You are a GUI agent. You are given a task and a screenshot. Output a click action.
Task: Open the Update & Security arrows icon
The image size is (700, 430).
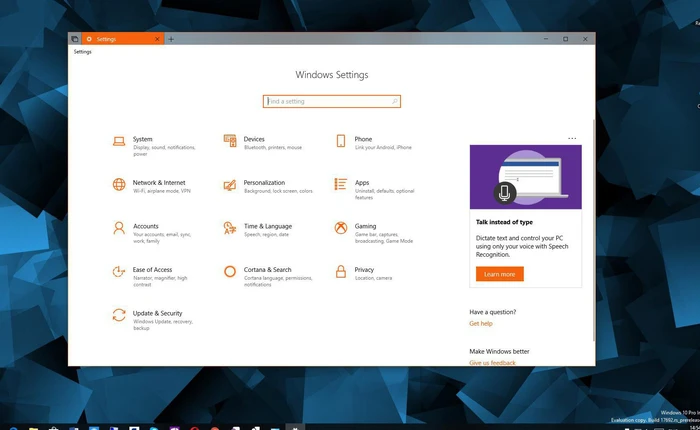pos(119,315)
